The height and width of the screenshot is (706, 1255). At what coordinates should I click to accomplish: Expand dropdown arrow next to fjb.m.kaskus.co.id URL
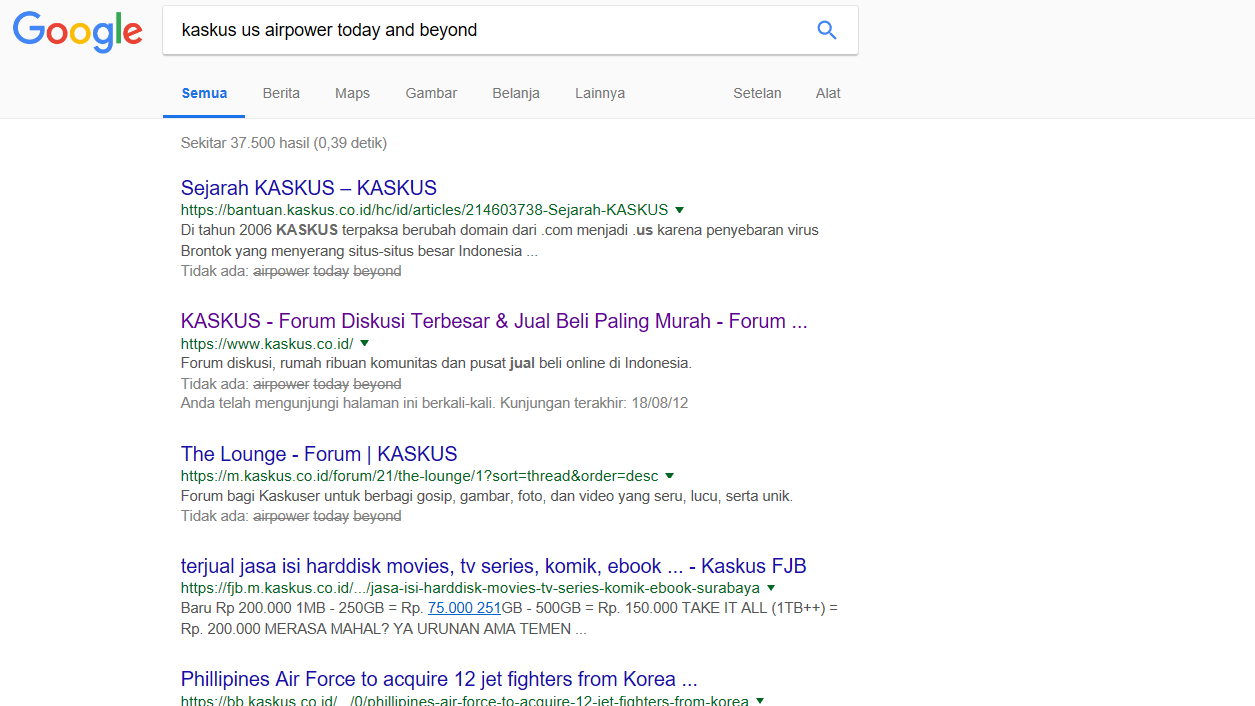(x=771, y=588)
